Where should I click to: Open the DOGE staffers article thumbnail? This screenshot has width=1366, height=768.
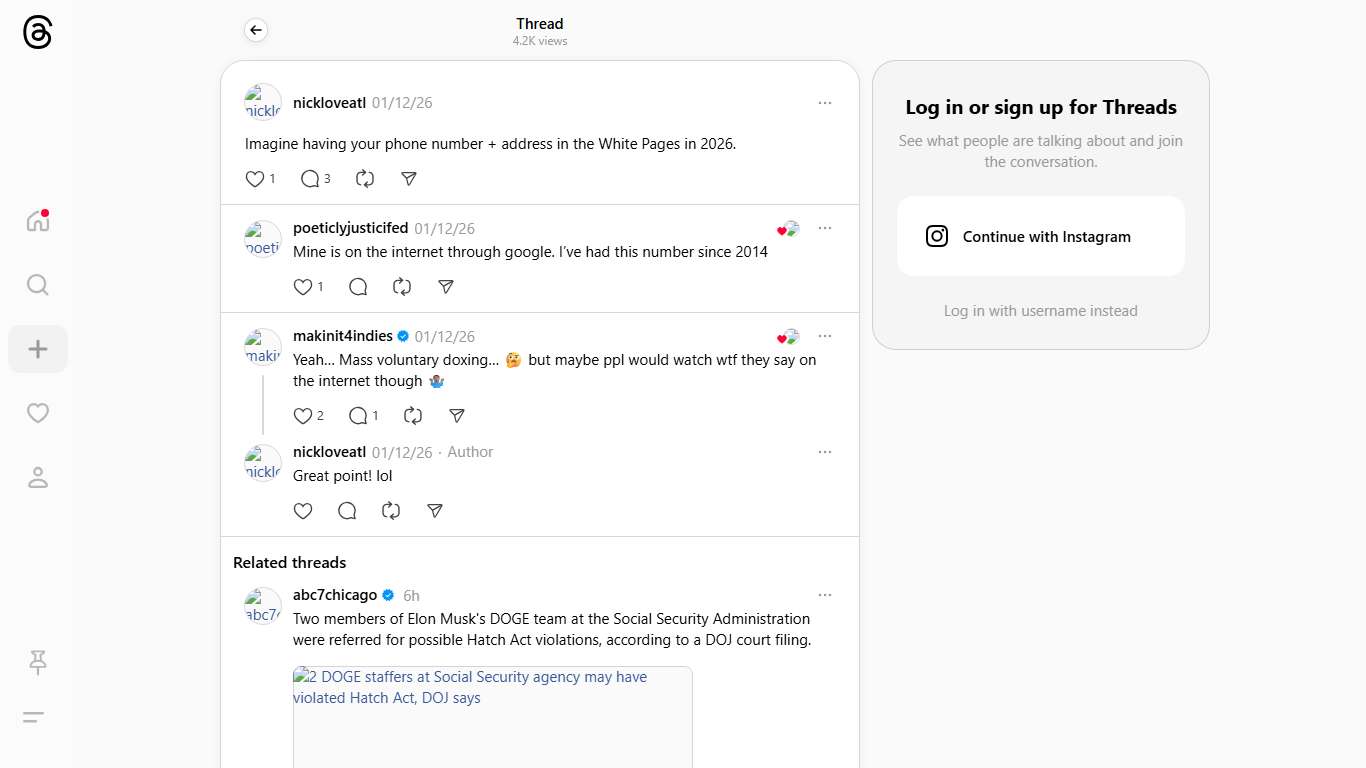coord(492,716)
